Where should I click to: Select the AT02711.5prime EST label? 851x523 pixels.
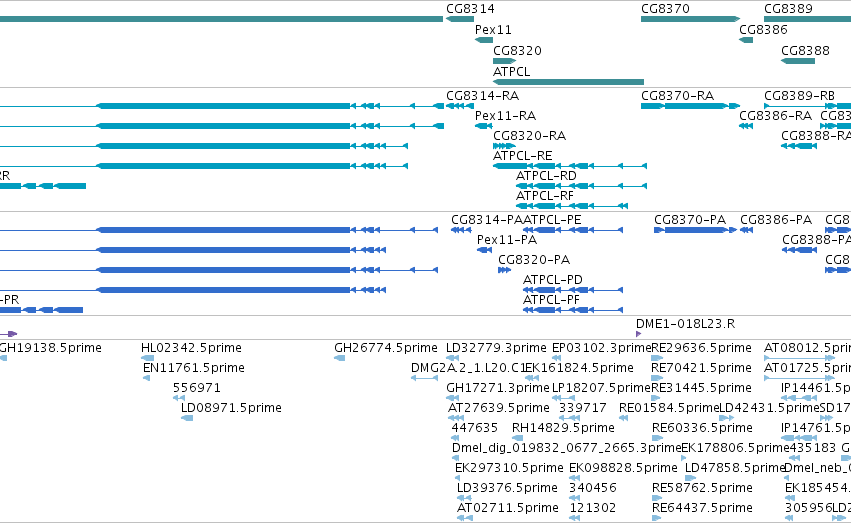point(507,508)
